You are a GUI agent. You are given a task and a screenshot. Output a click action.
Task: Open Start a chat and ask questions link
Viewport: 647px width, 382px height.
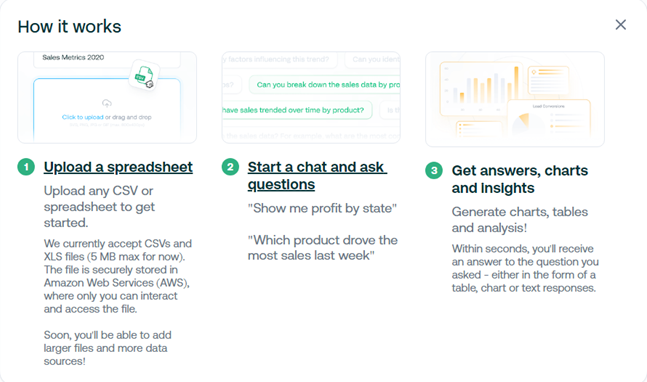(317, 175)
